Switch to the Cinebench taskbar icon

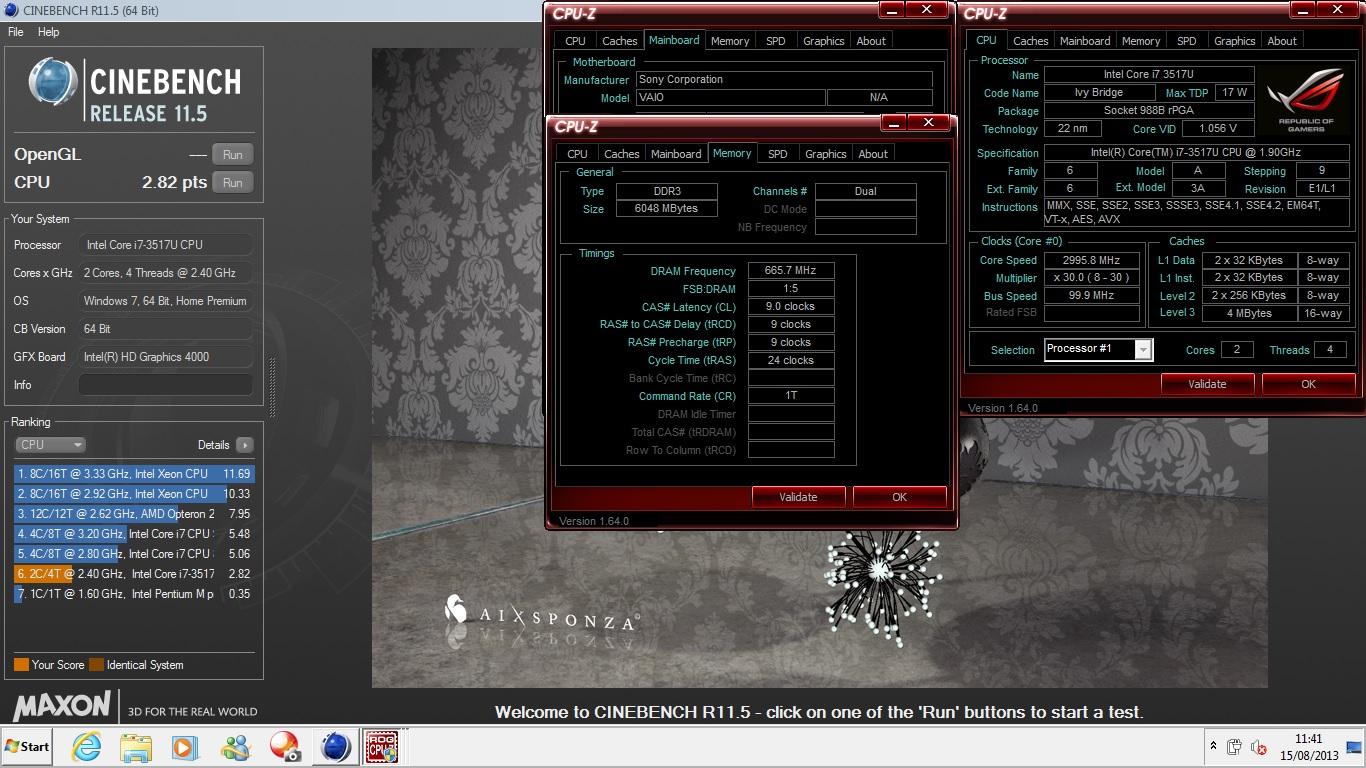click(x=335, y=747)
